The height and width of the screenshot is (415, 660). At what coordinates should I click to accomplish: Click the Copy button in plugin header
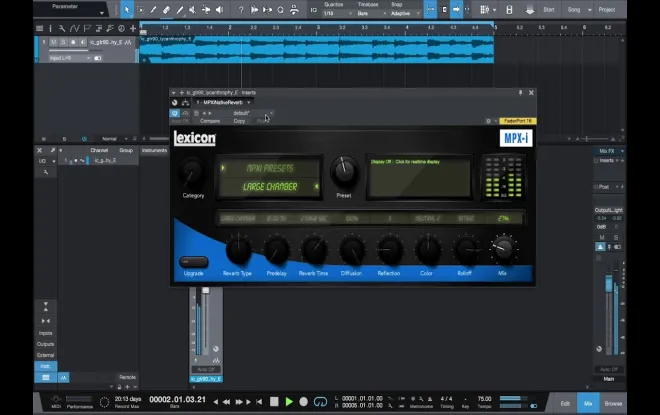pos(239,121)
